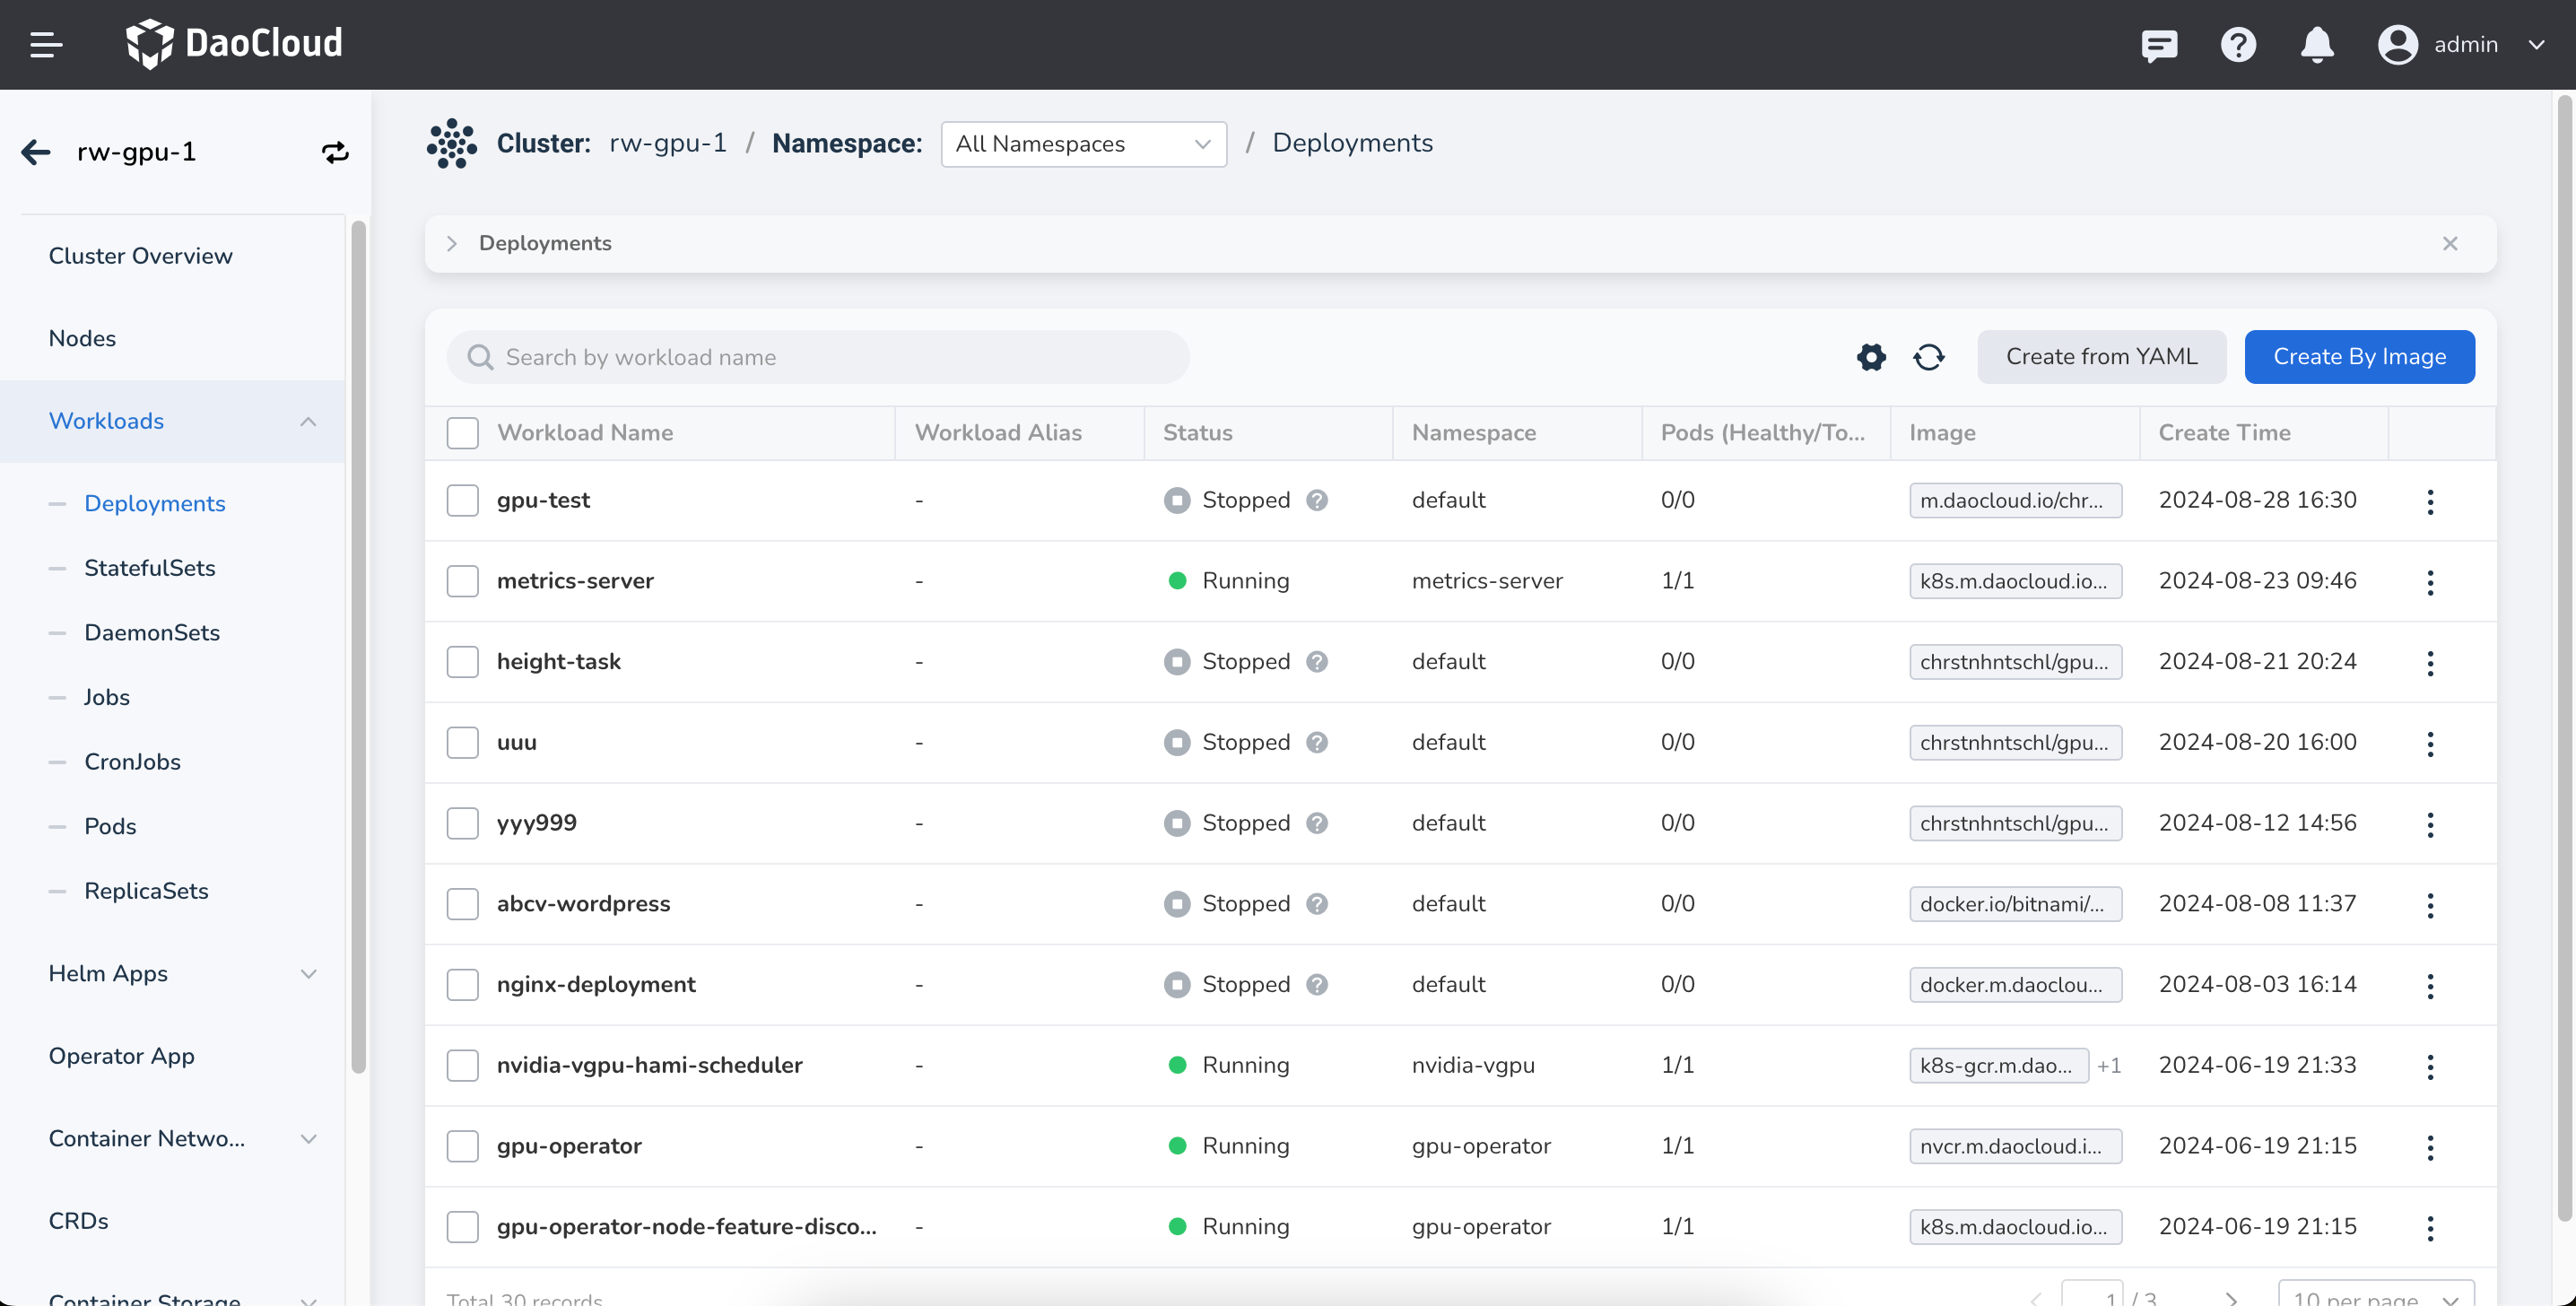The height and width of the screenshot is (1306, 2576).
Task: Click the cluster sync icon next to rw-gpu-1
Action: [x=333, y=153]
